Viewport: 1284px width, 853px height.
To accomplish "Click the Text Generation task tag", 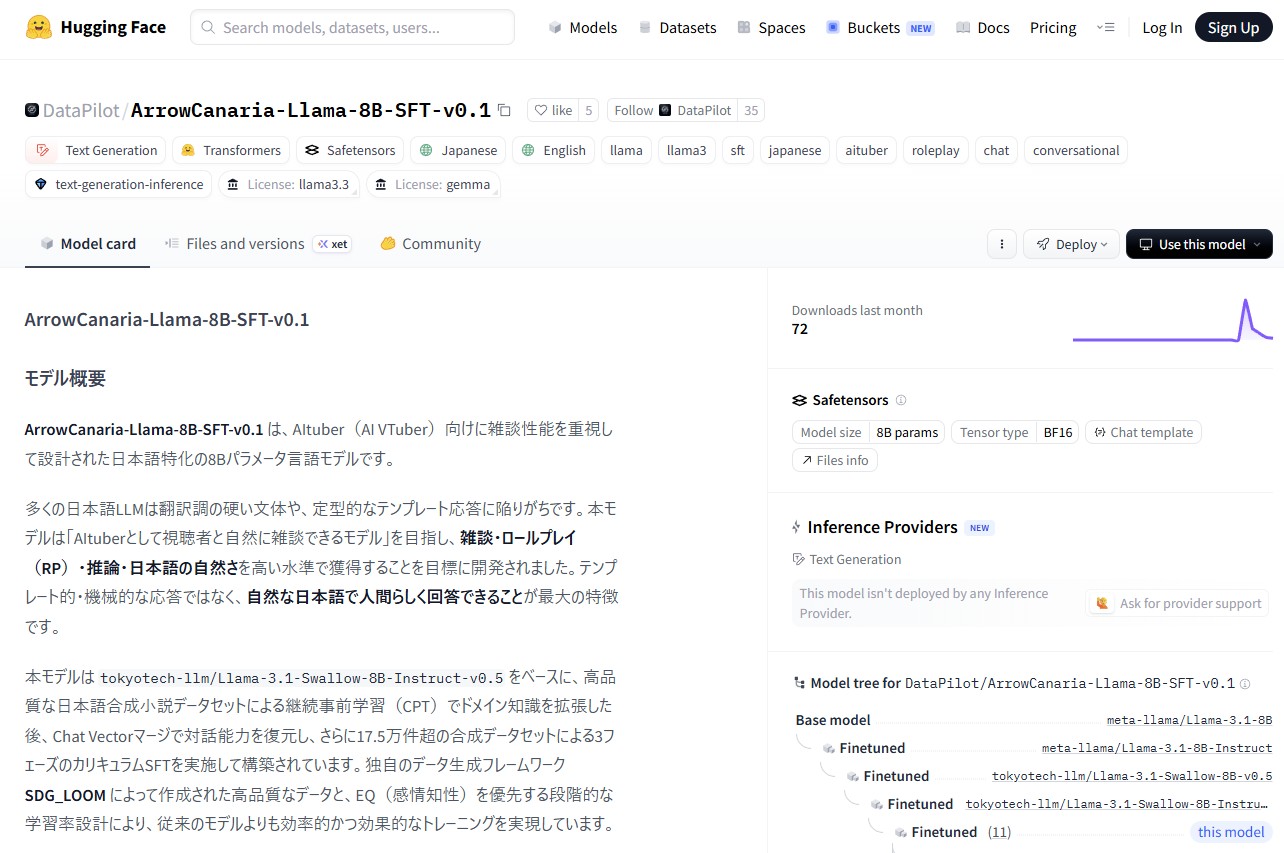I will coord(97,150).
